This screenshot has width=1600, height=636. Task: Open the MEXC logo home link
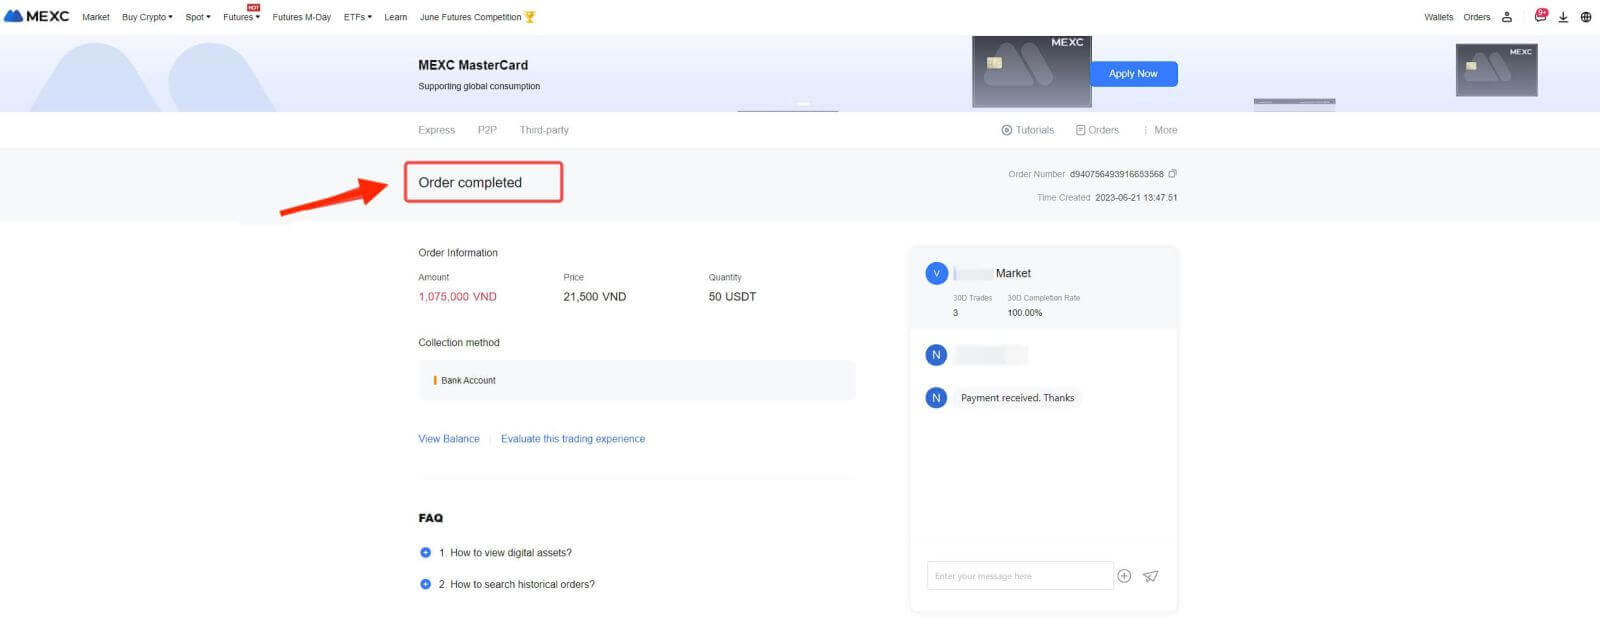point(37,16)
